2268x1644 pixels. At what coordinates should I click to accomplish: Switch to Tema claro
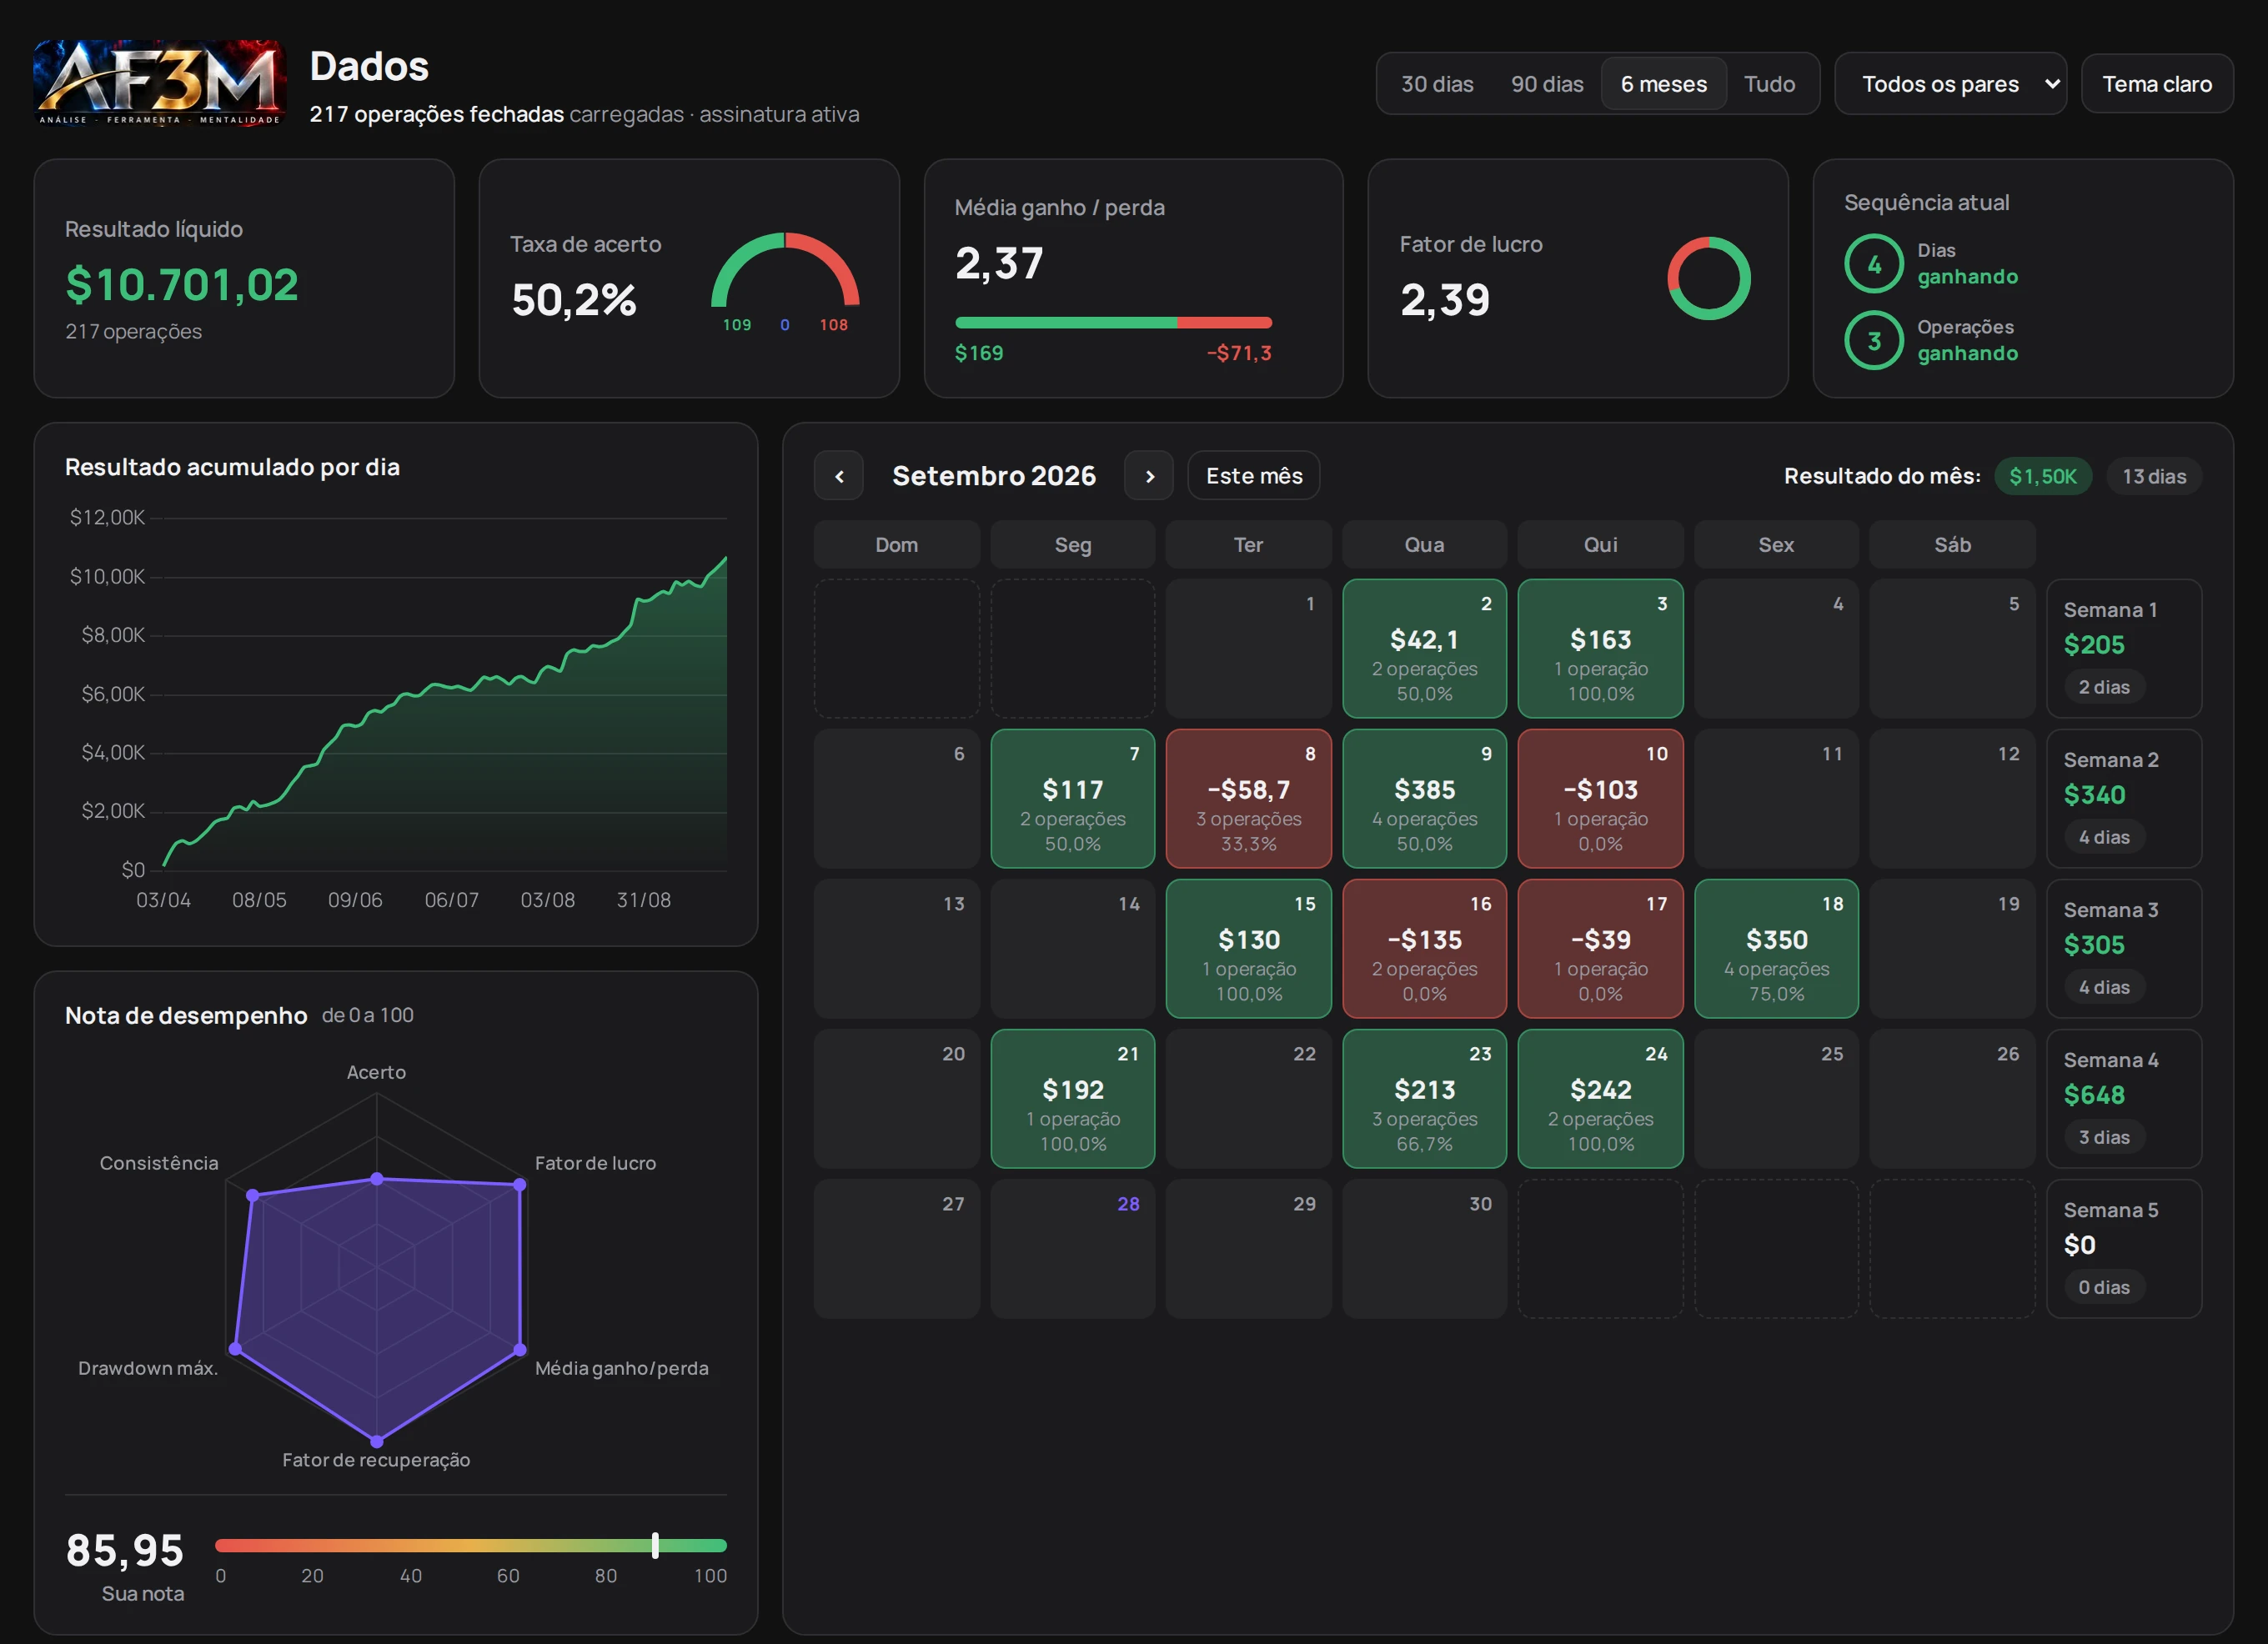(2157, 84)
